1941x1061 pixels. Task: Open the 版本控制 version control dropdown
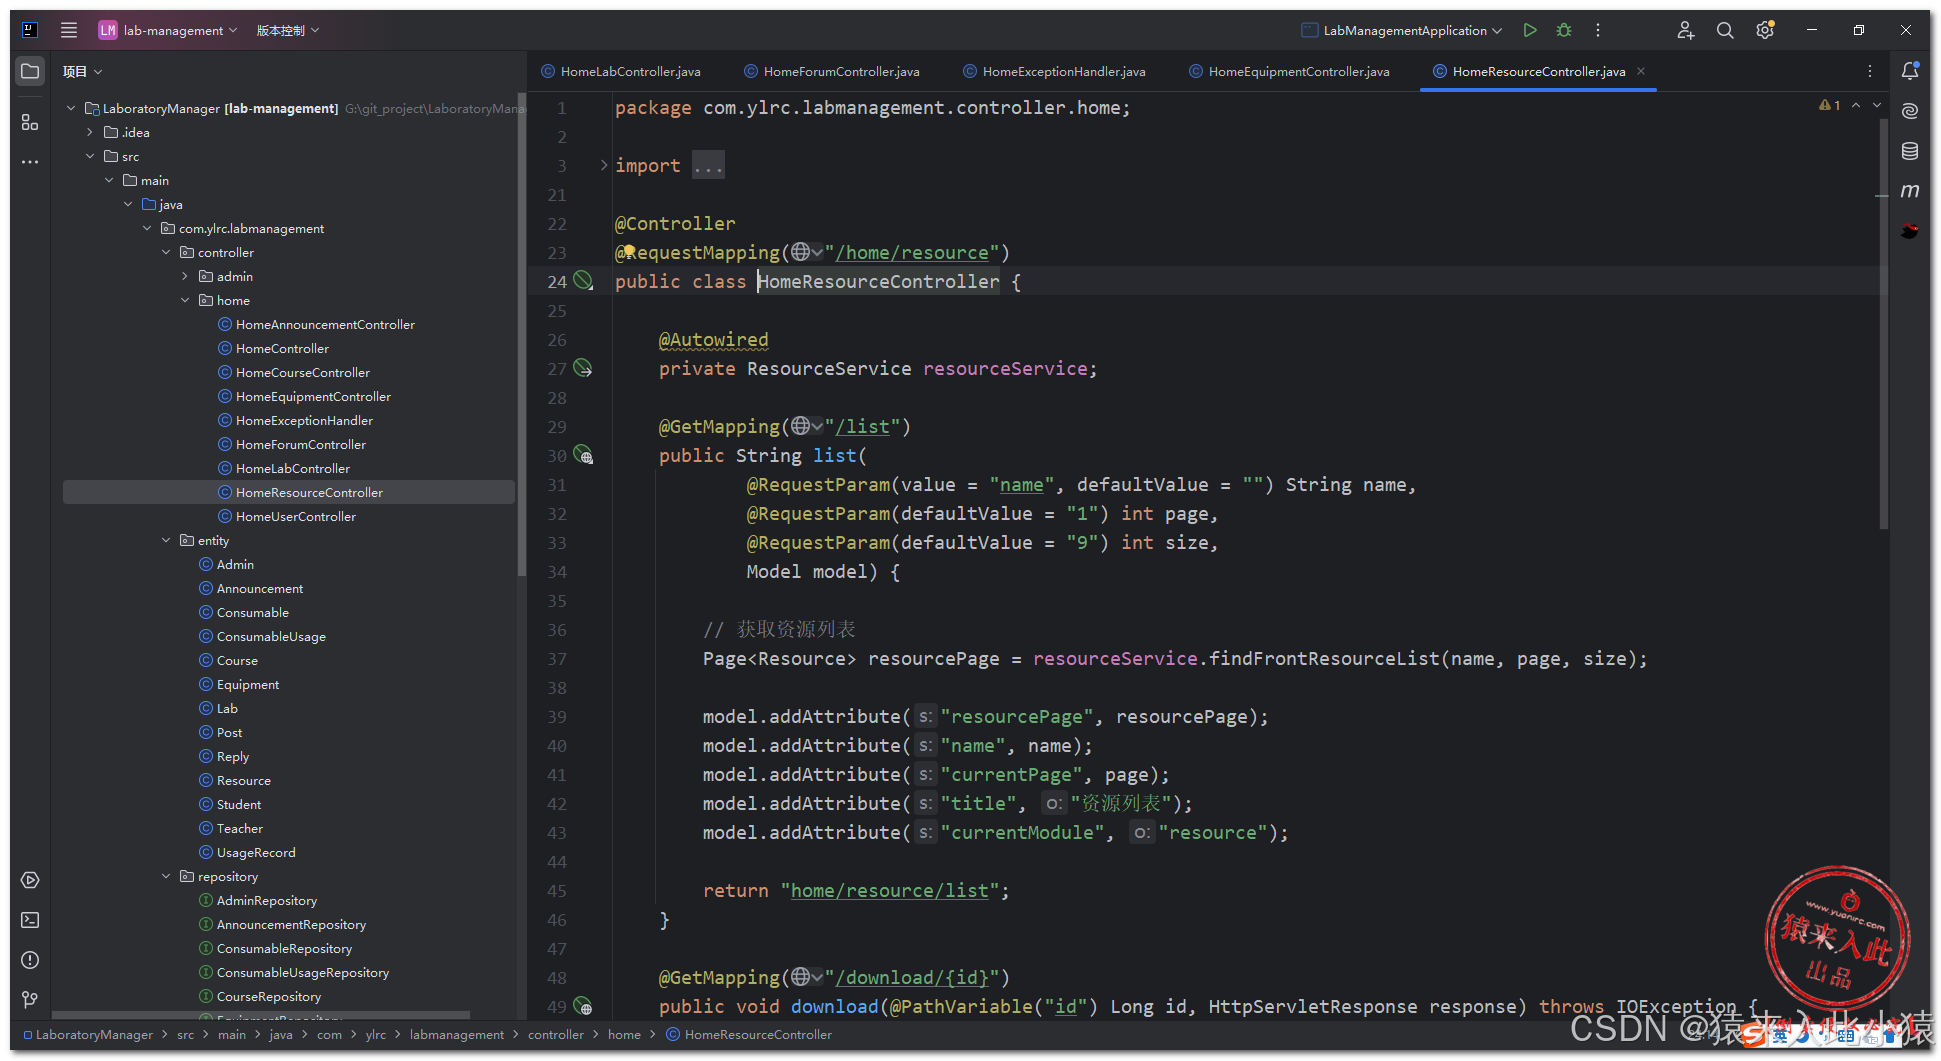[288, 30]
